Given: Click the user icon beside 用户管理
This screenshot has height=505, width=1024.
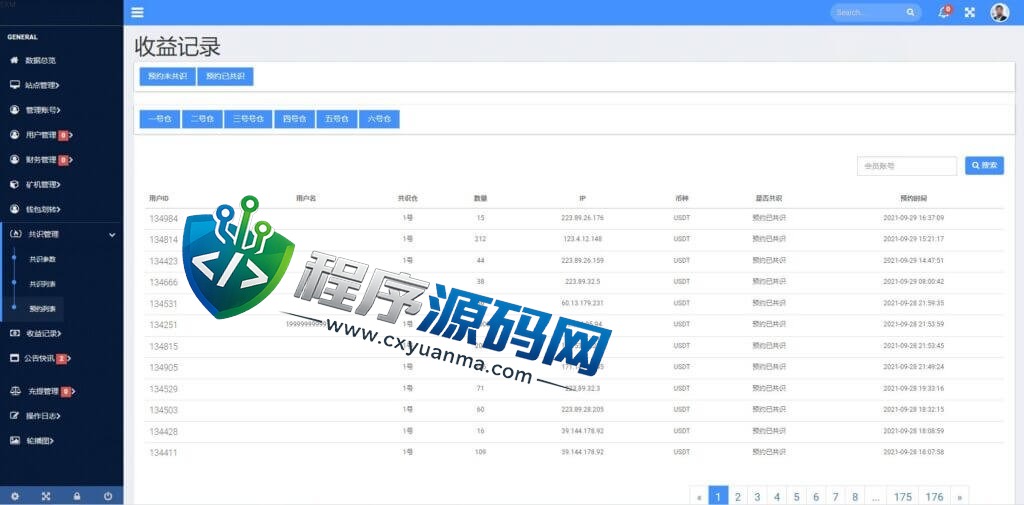Looking at the screenshot, I should click(14, 135).
